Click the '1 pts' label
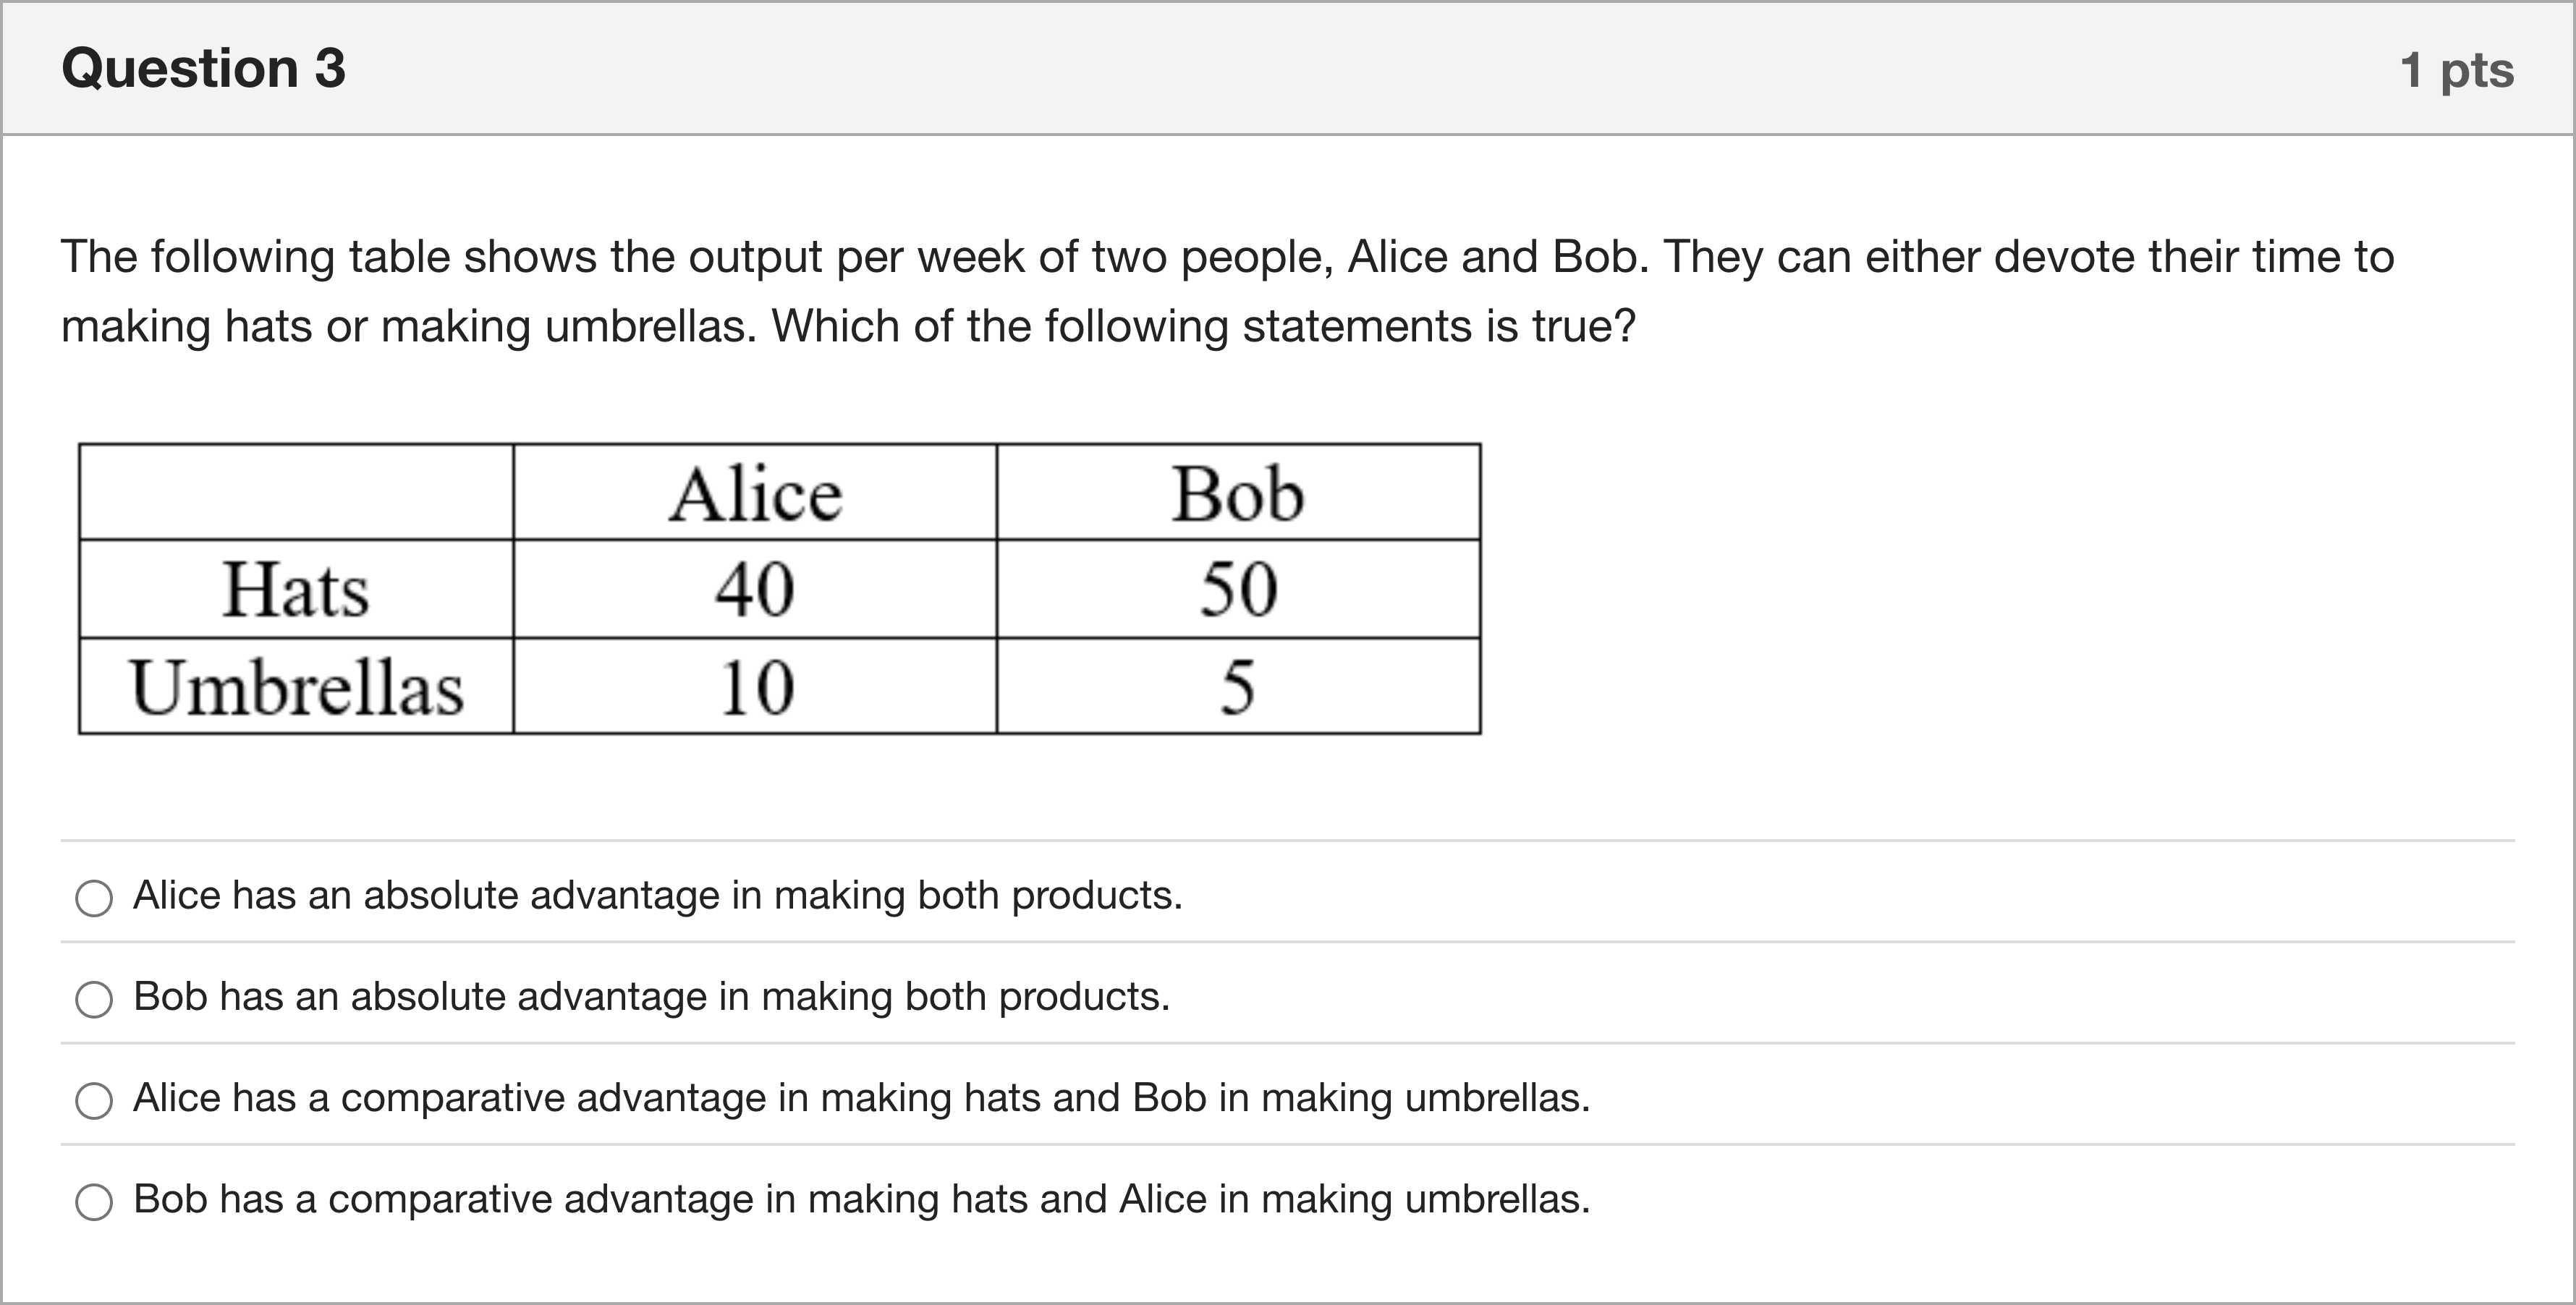 [2456, 70]
